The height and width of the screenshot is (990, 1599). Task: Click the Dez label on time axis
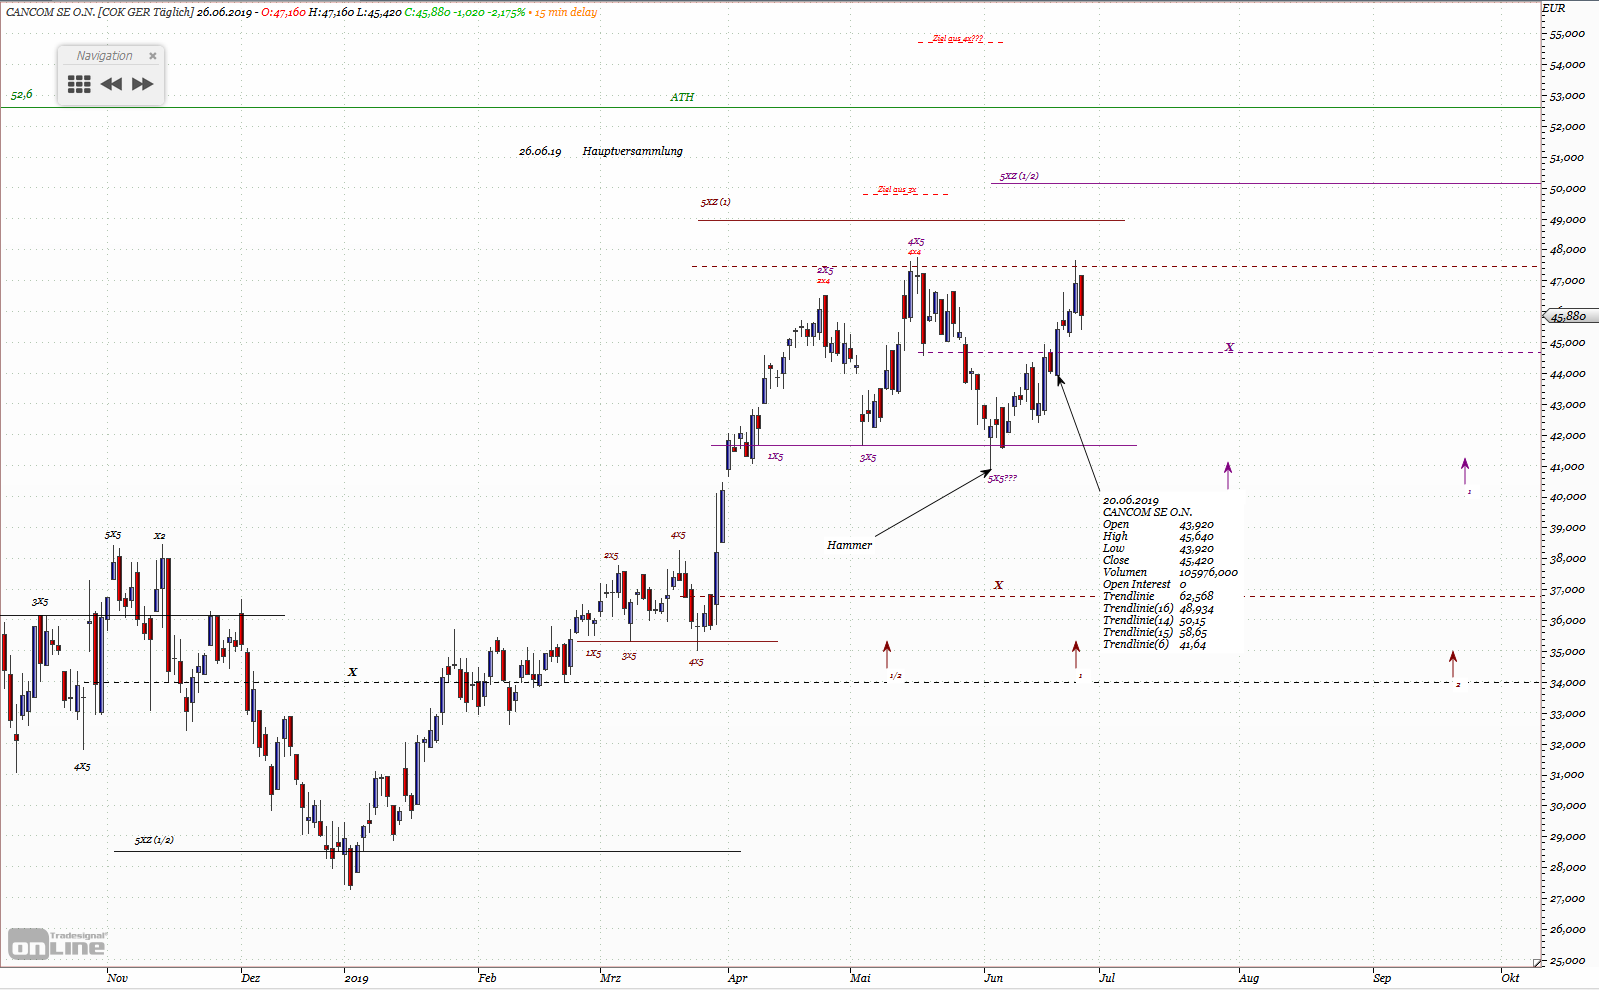250,978
